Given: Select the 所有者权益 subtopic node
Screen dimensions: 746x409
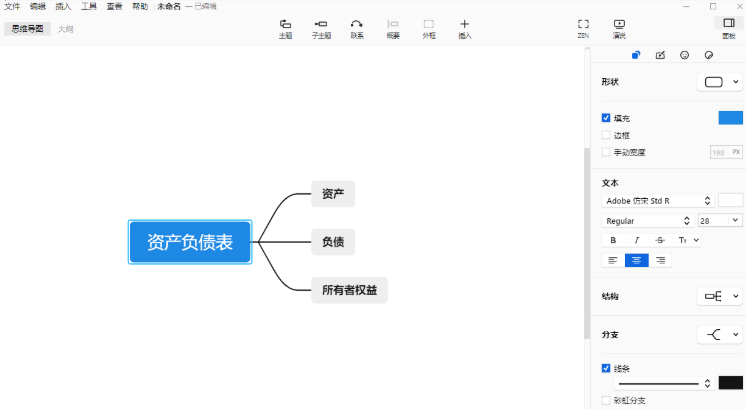Looking at the screenshot, I should (x=350, y=290).
